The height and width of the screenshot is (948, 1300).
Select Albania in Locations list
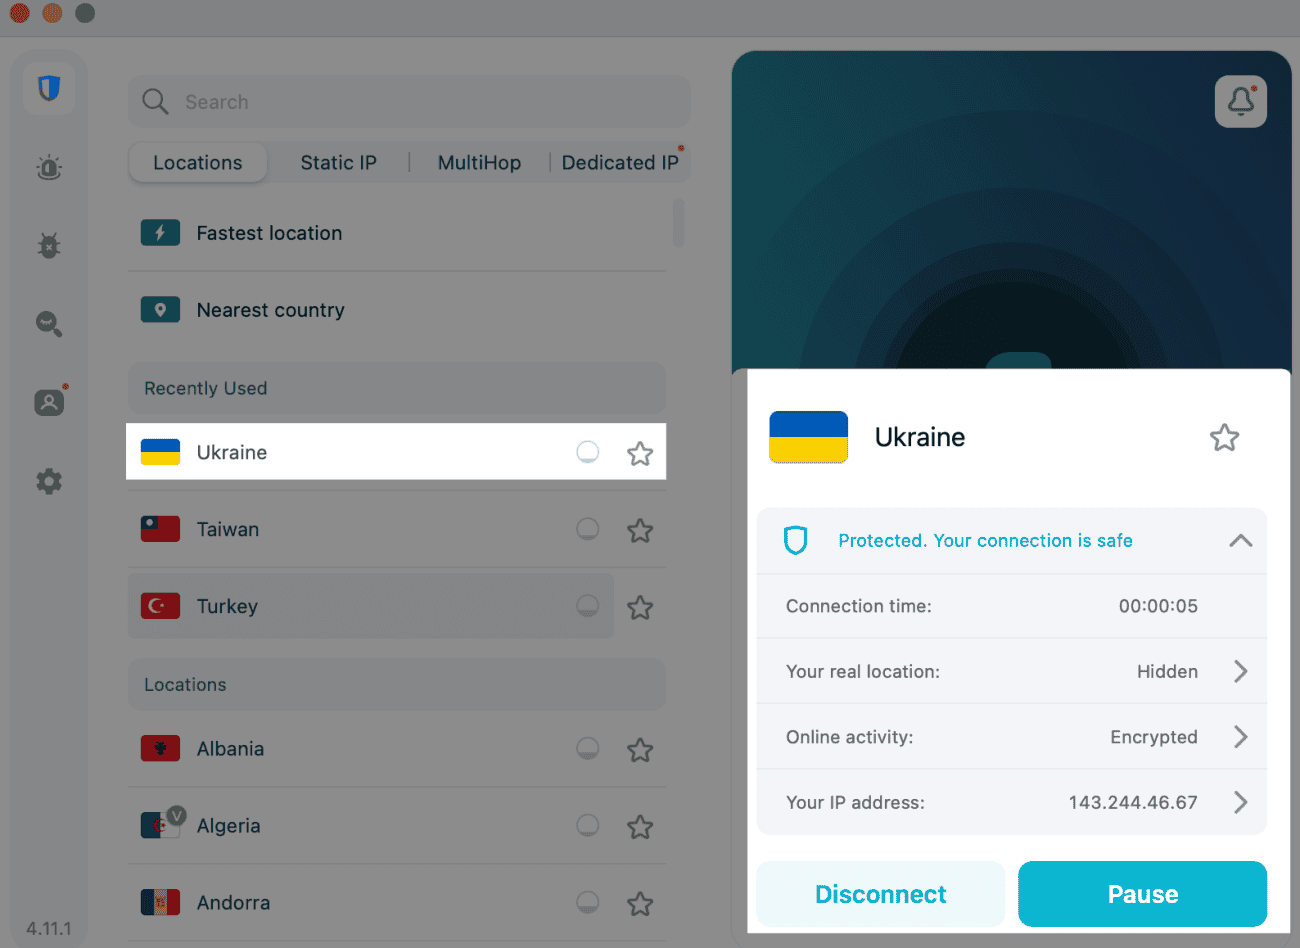click(x=397, y=748)
